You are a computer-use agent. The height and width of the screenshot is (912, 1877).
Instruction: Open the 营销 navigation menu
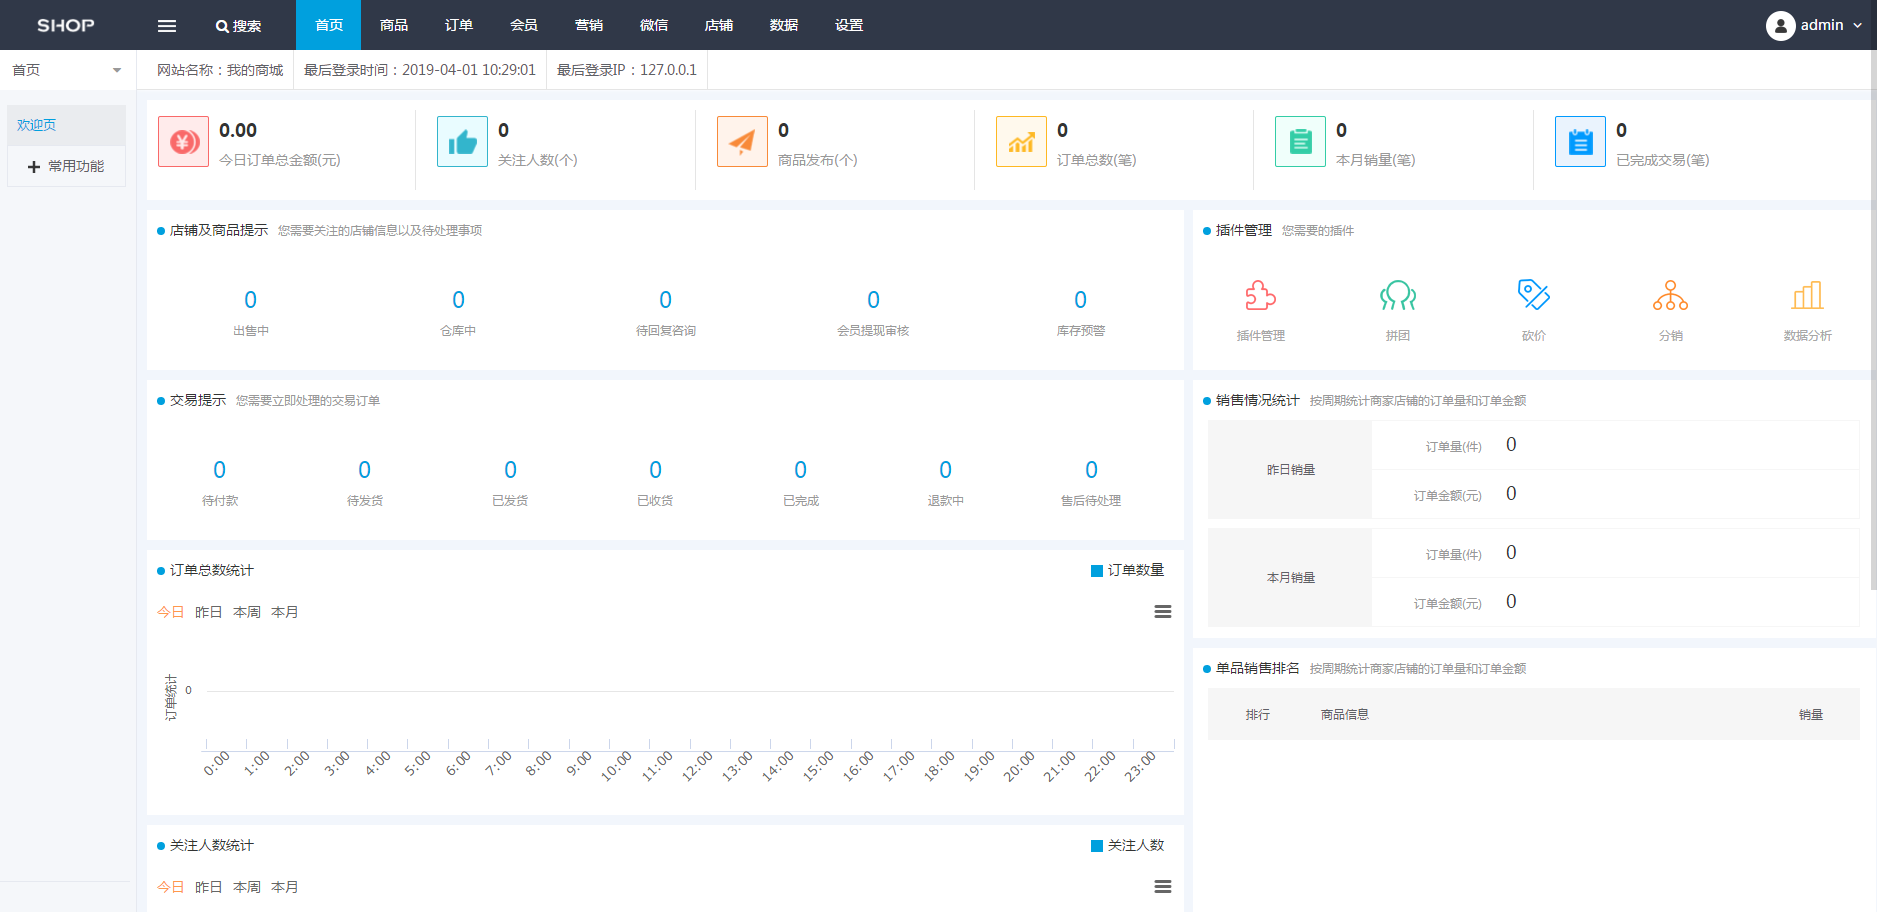(589, 25)
